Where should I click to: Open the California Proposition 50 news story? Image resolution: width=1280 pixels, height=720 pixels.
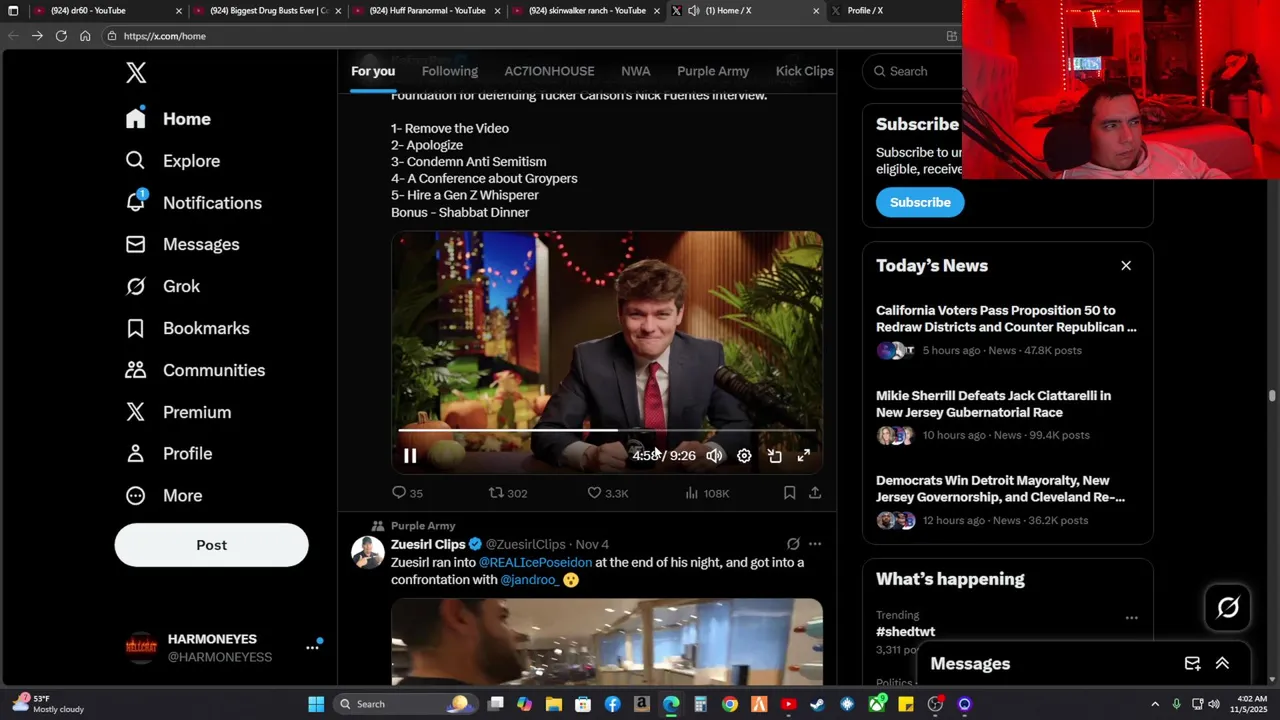1007,330
